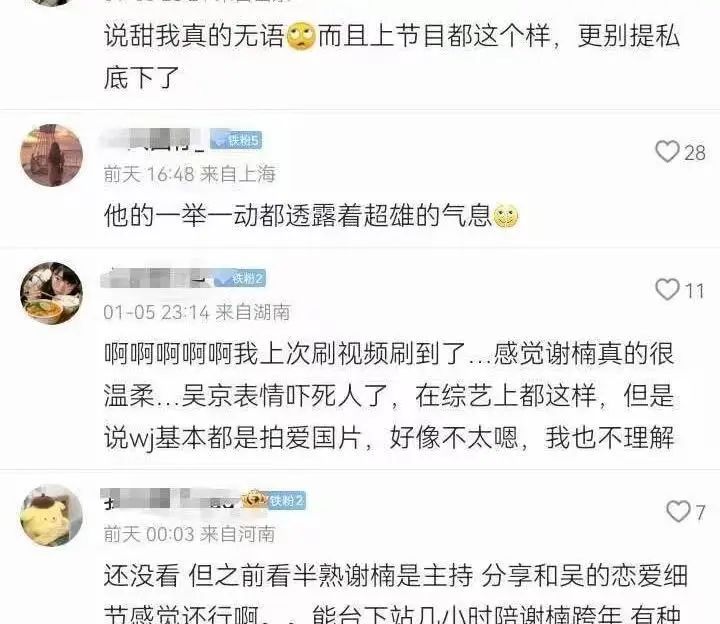This screenshot has width=720, height=624.
Task: Open the Henan commenter's yellow dog avatar
Action: tap(51, 515)
